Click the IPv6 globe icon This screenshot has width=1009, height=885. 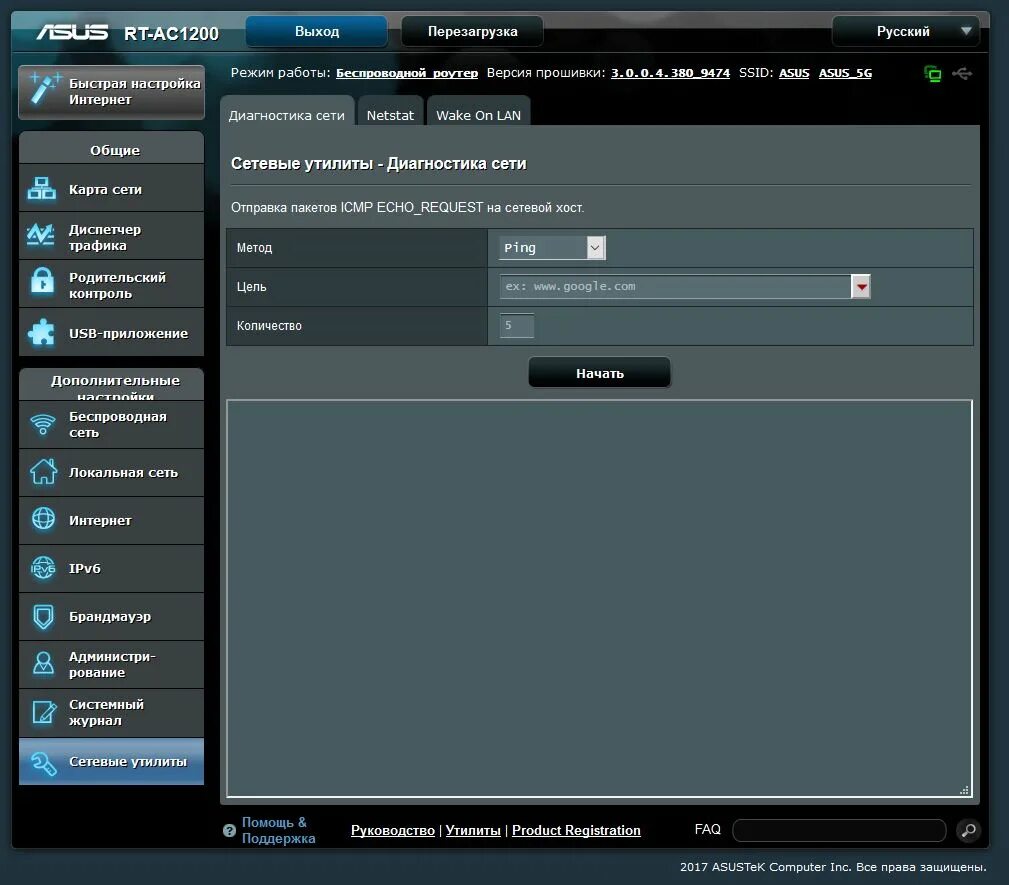[43, 568]
